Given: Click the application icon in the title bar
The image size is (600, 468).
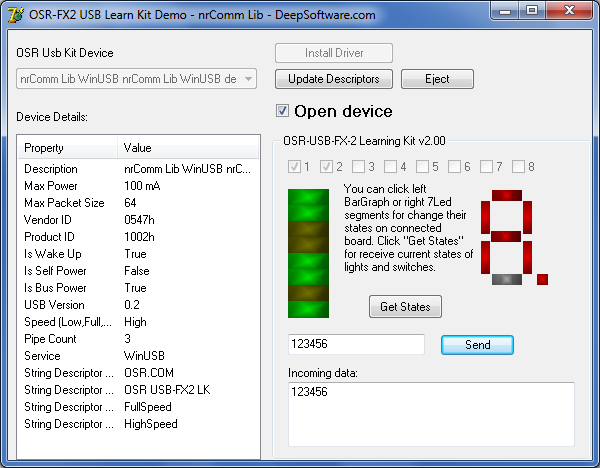Looking at the screenshot, I should pyautogui.click(x=16, y=15).
